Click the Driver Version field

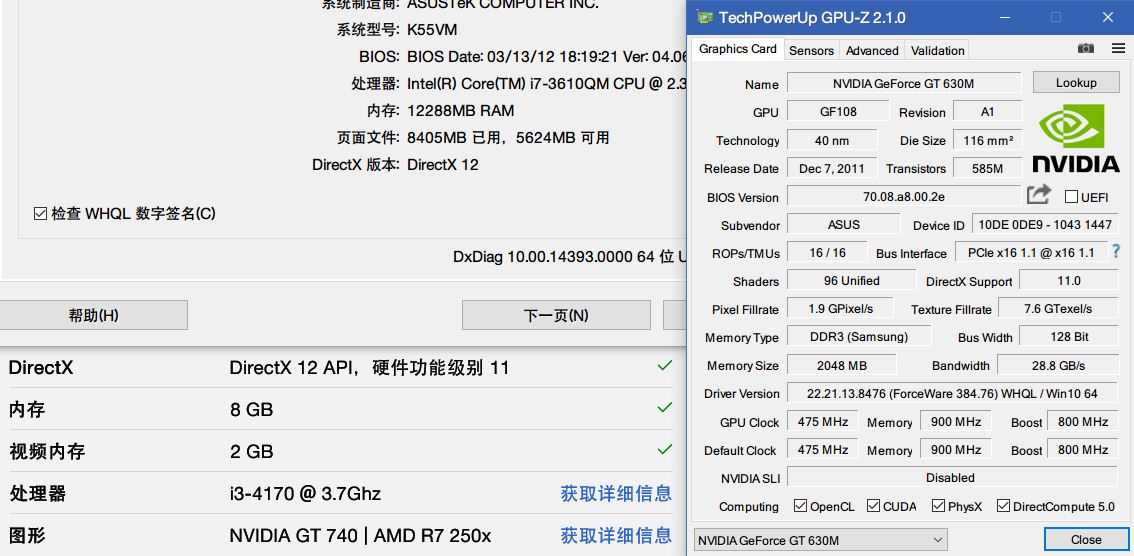point(952,393)
